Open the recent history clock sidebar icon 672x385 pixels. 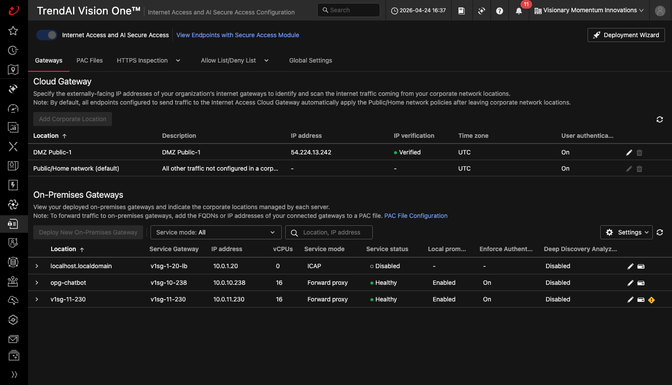[x=13, y=51]
